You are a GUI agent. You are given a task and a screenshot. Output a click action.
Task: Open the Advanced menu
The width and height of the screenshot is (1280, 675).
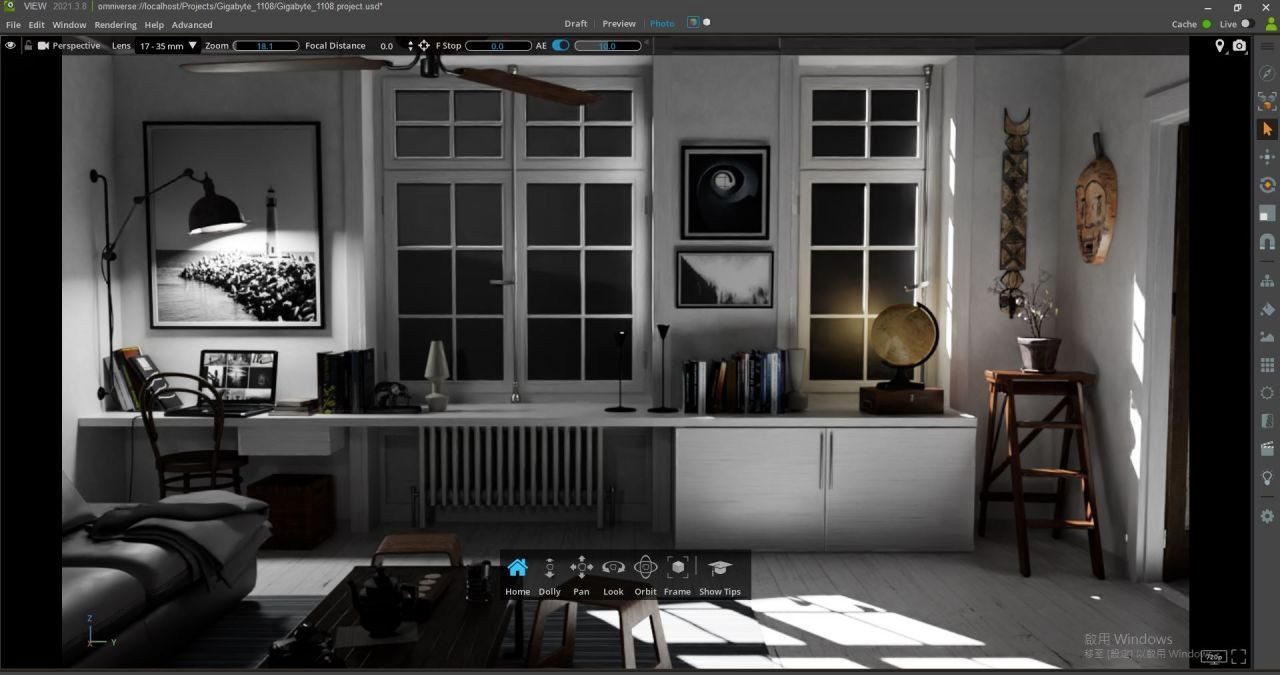point(192,25)
